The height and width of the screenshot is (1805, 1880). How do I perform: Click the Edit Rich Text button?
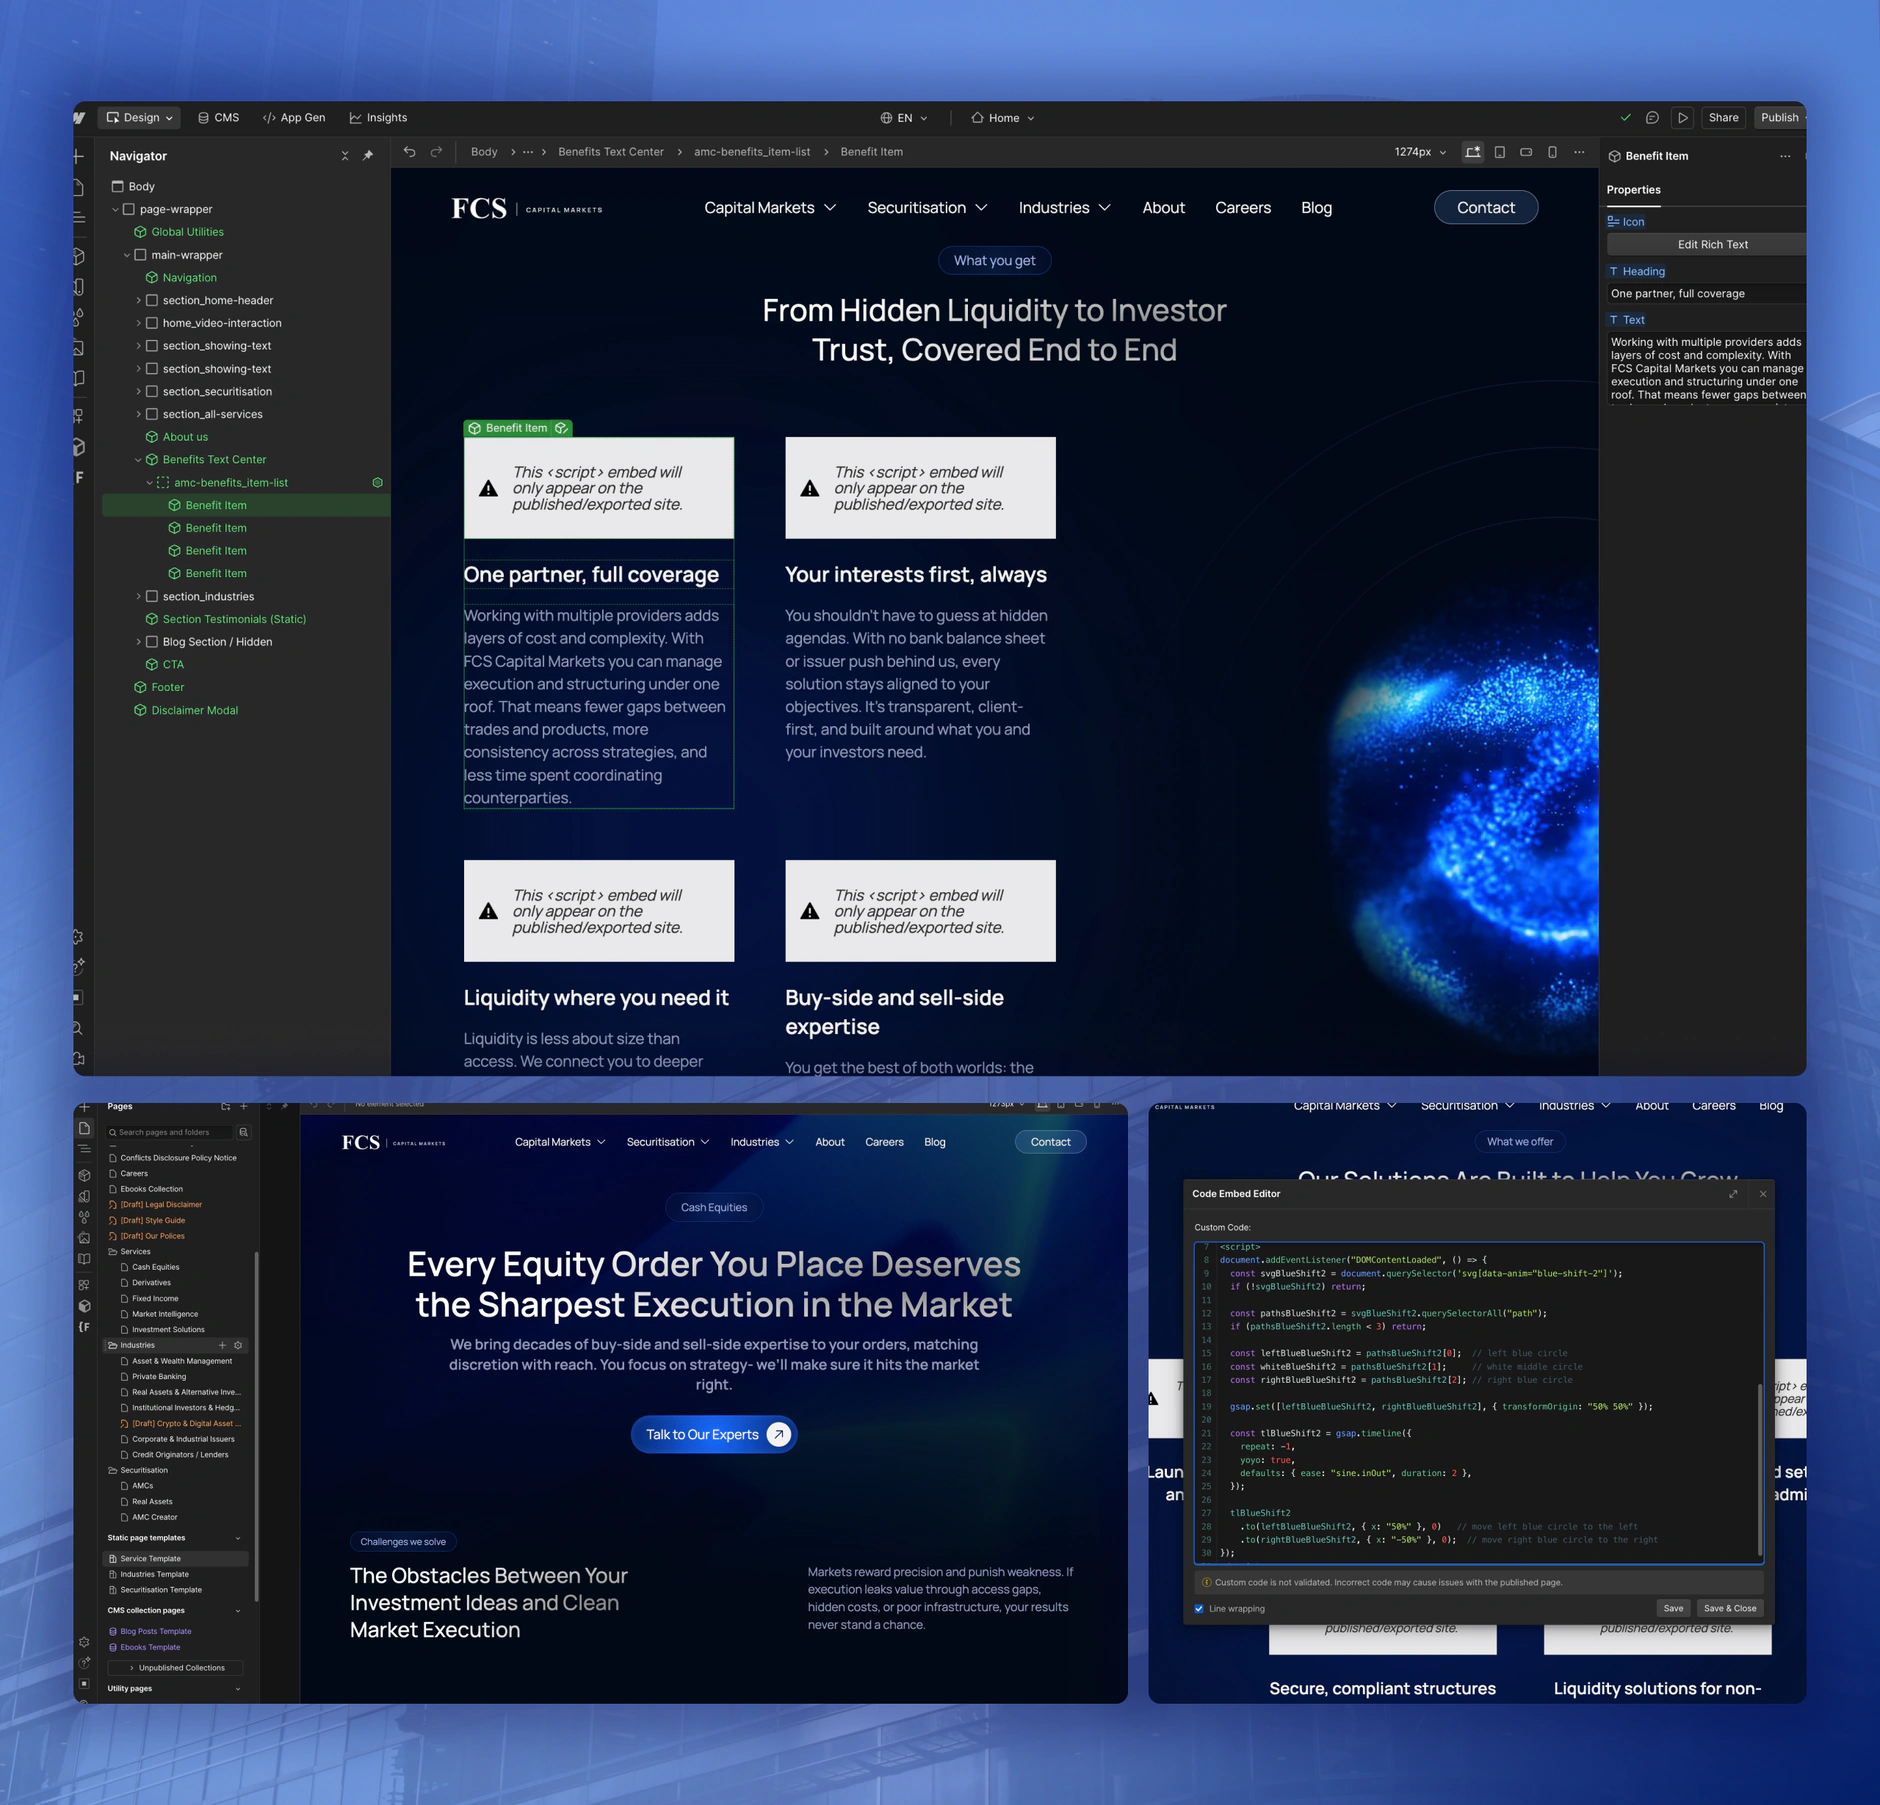pyautogui.click(x=1711, y=245)
